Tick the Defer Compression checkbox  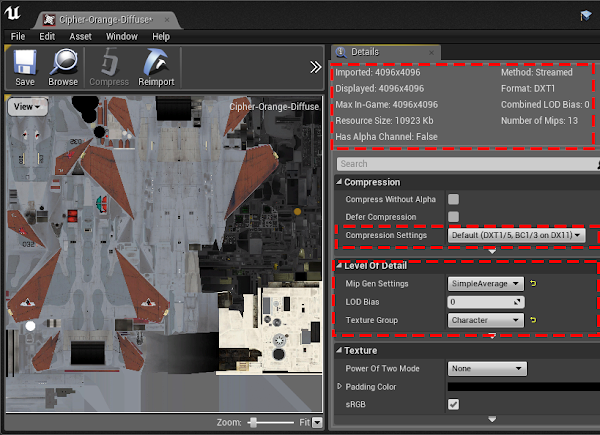pos(454,217)
